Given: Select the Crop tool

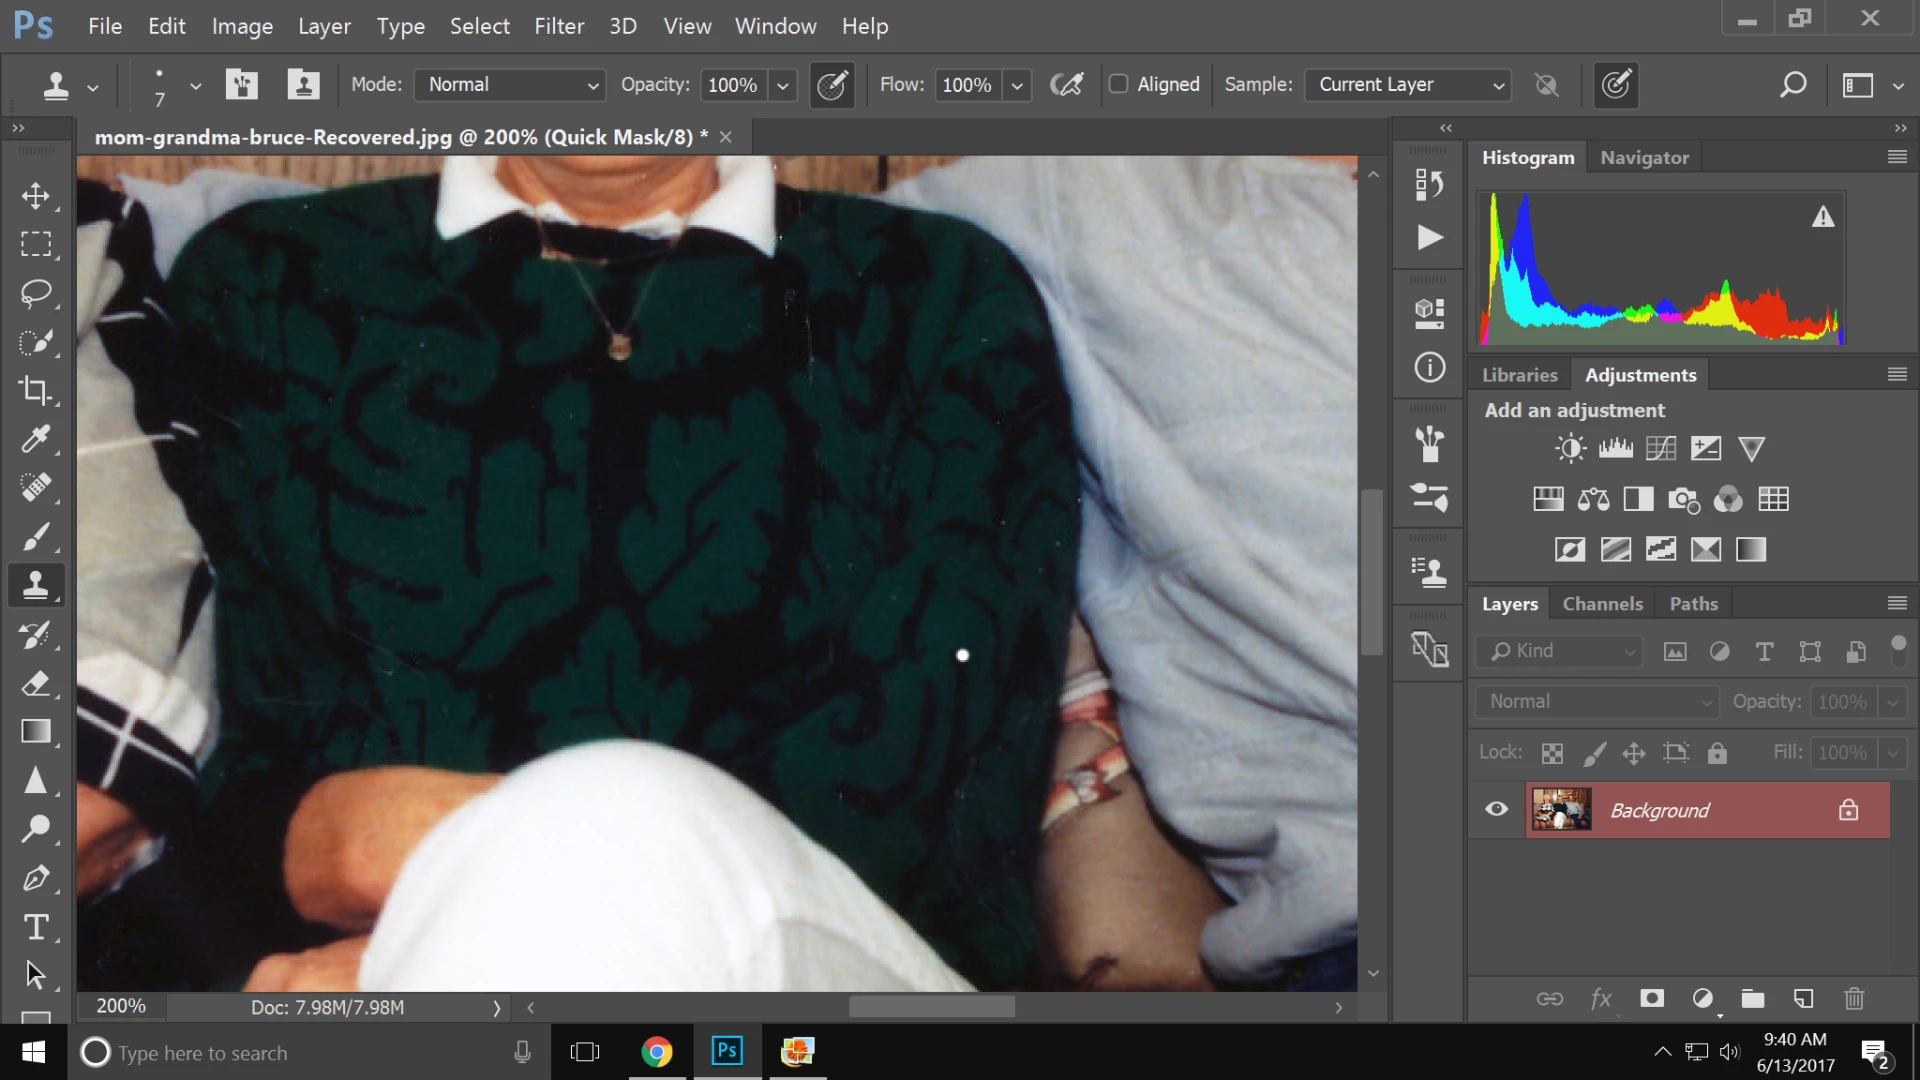Looking at the screenshot, I should pos(36,391).
